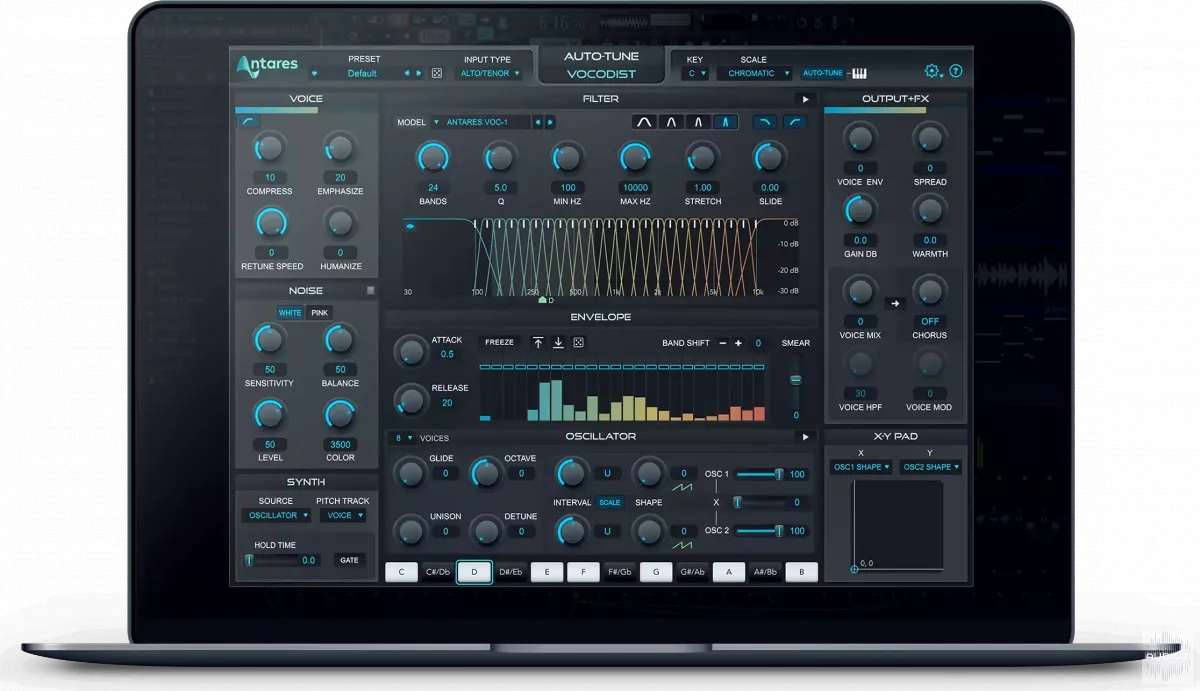
Task: Click the B note key
Action: point(801,572)
